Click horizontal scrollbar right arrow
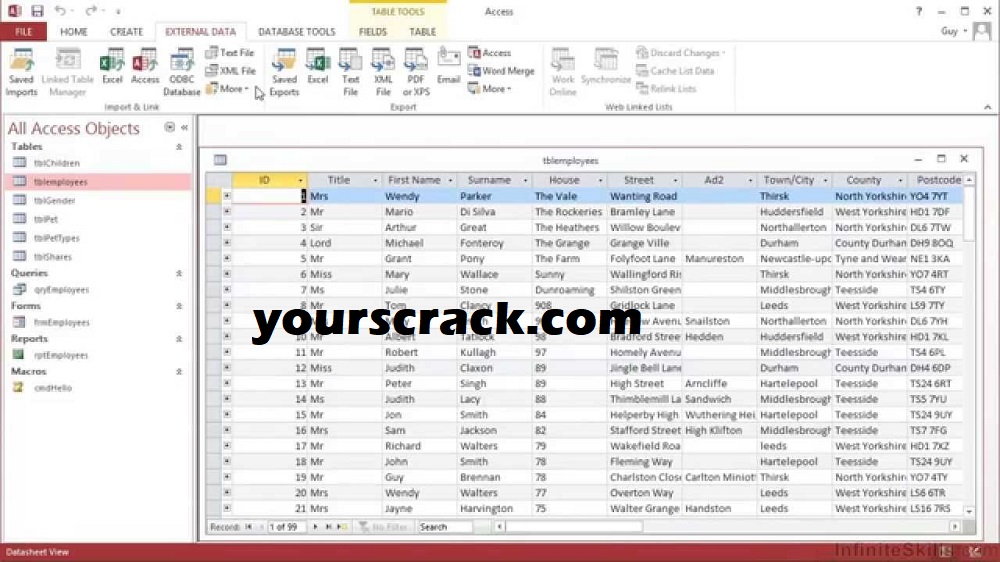The width and height of the screenshot is (1000, 562). click(955, 527)
